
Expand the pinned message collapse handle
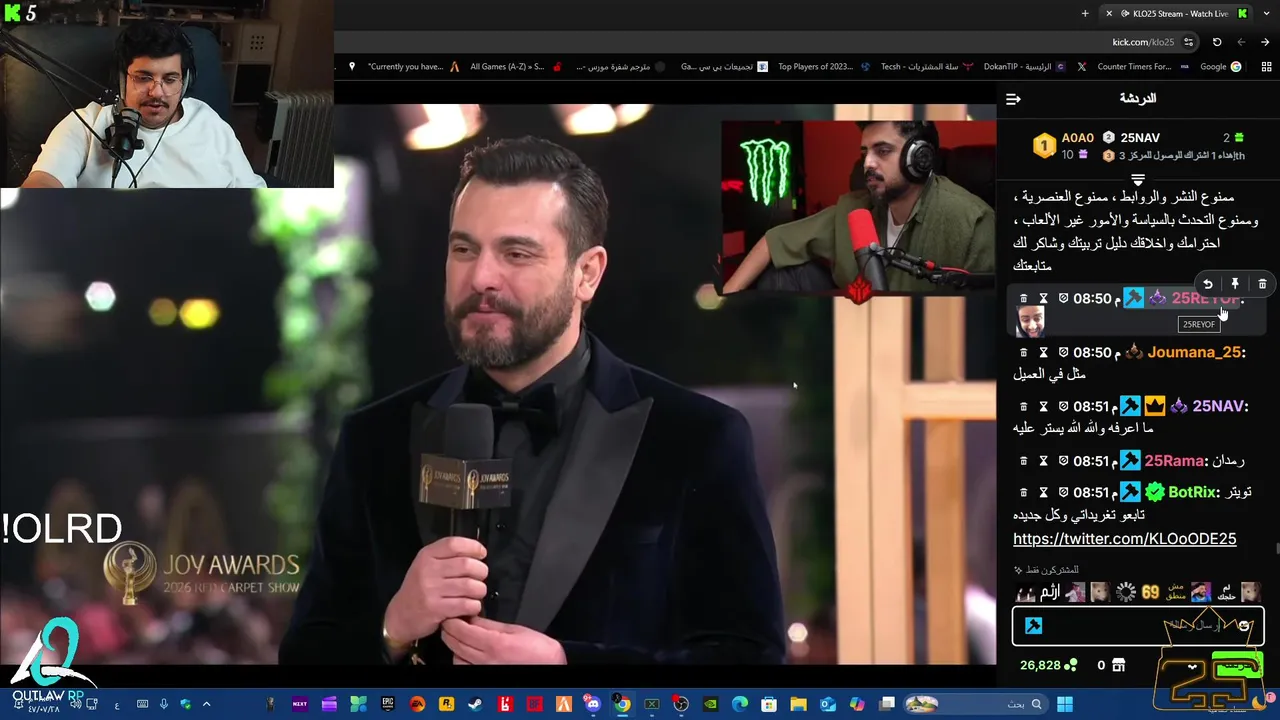coord(1138,180)
